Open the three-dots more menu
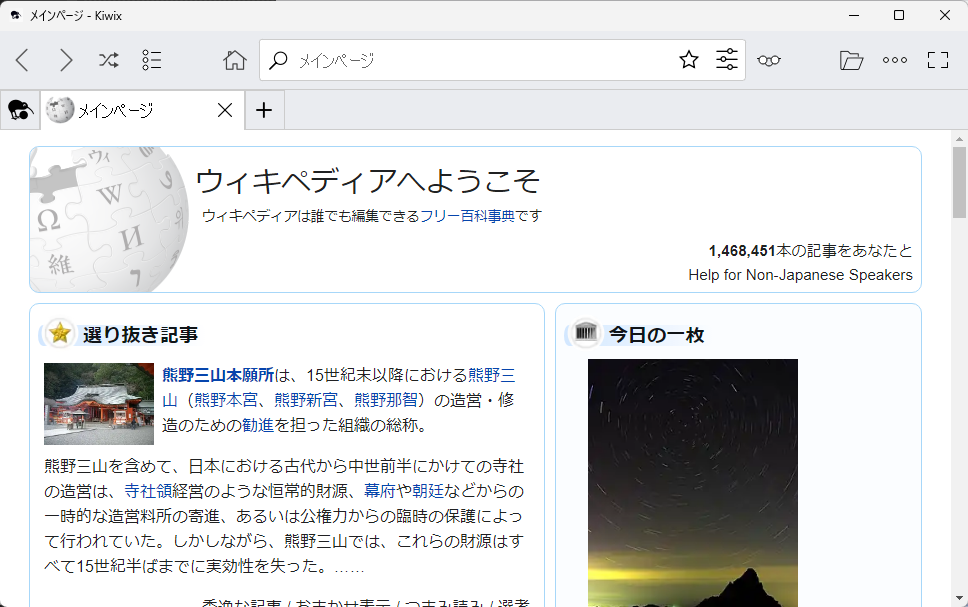 tap(894, 60)
